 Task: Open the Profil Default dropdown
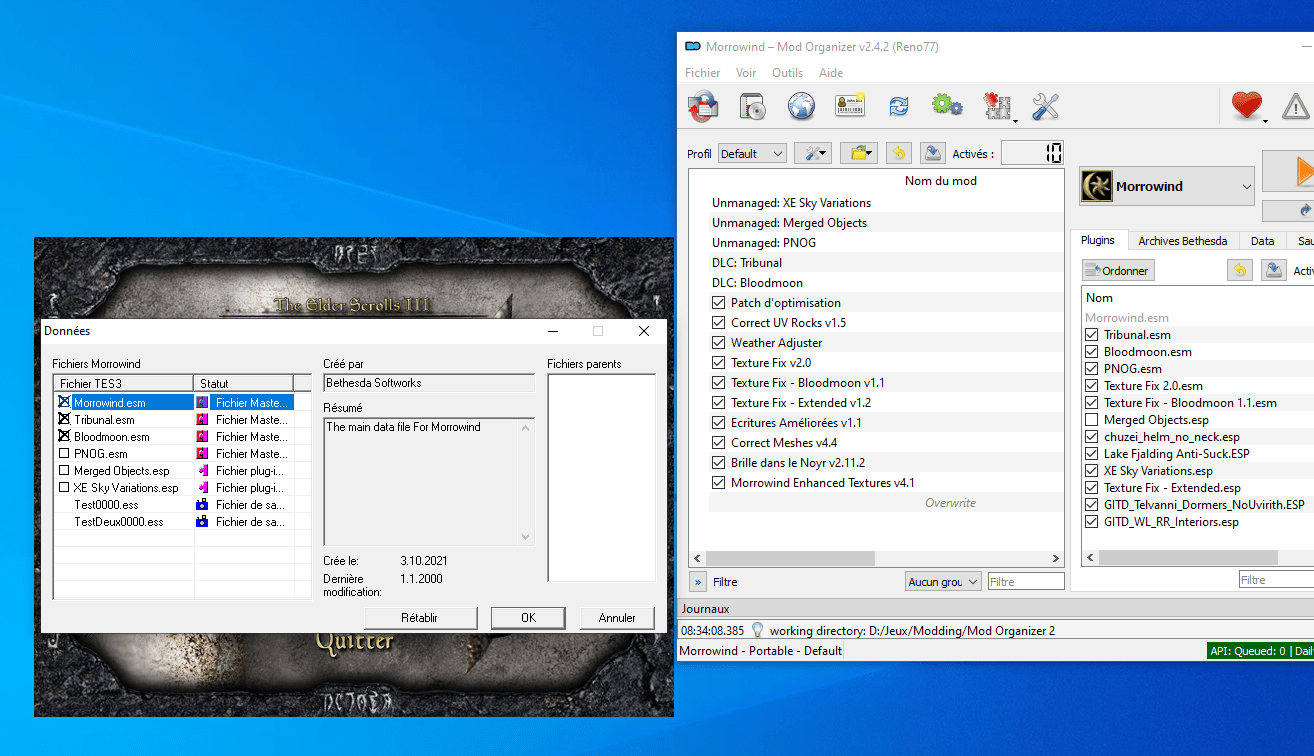pyautogui.click(x=752, y=154)
